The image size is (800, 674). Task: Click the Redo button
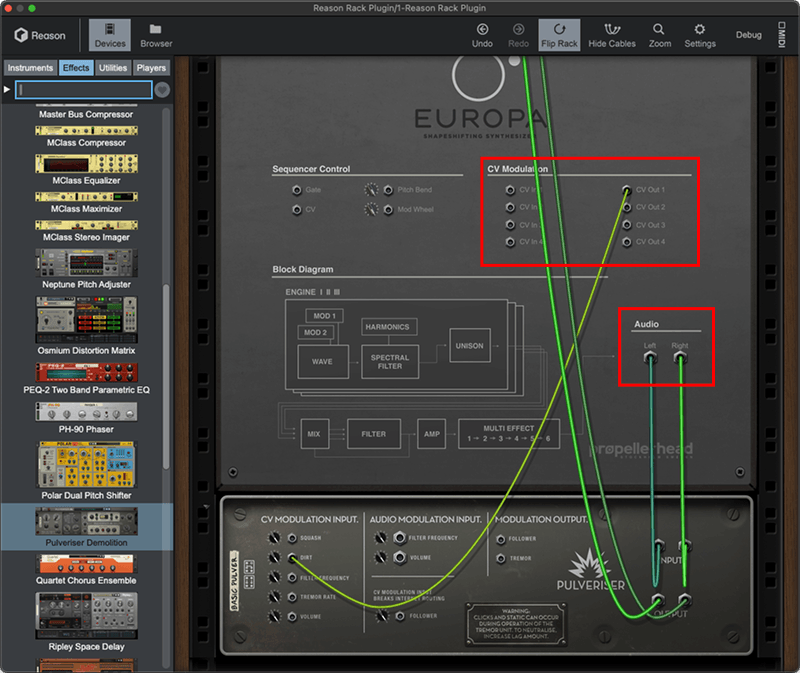pos(518,35)
